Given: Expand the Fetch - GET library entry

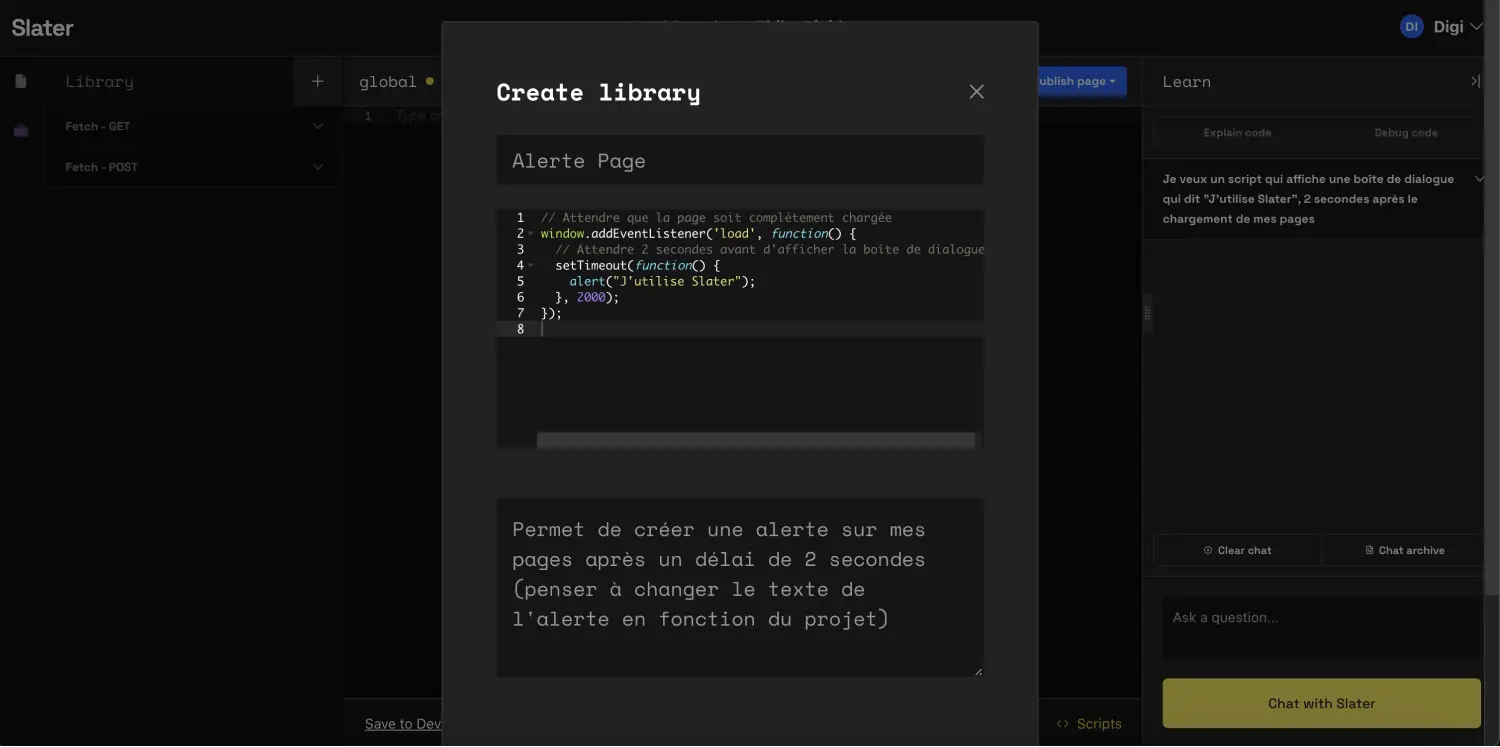Looking at the screenshot, I should click(x=318, y=125).
